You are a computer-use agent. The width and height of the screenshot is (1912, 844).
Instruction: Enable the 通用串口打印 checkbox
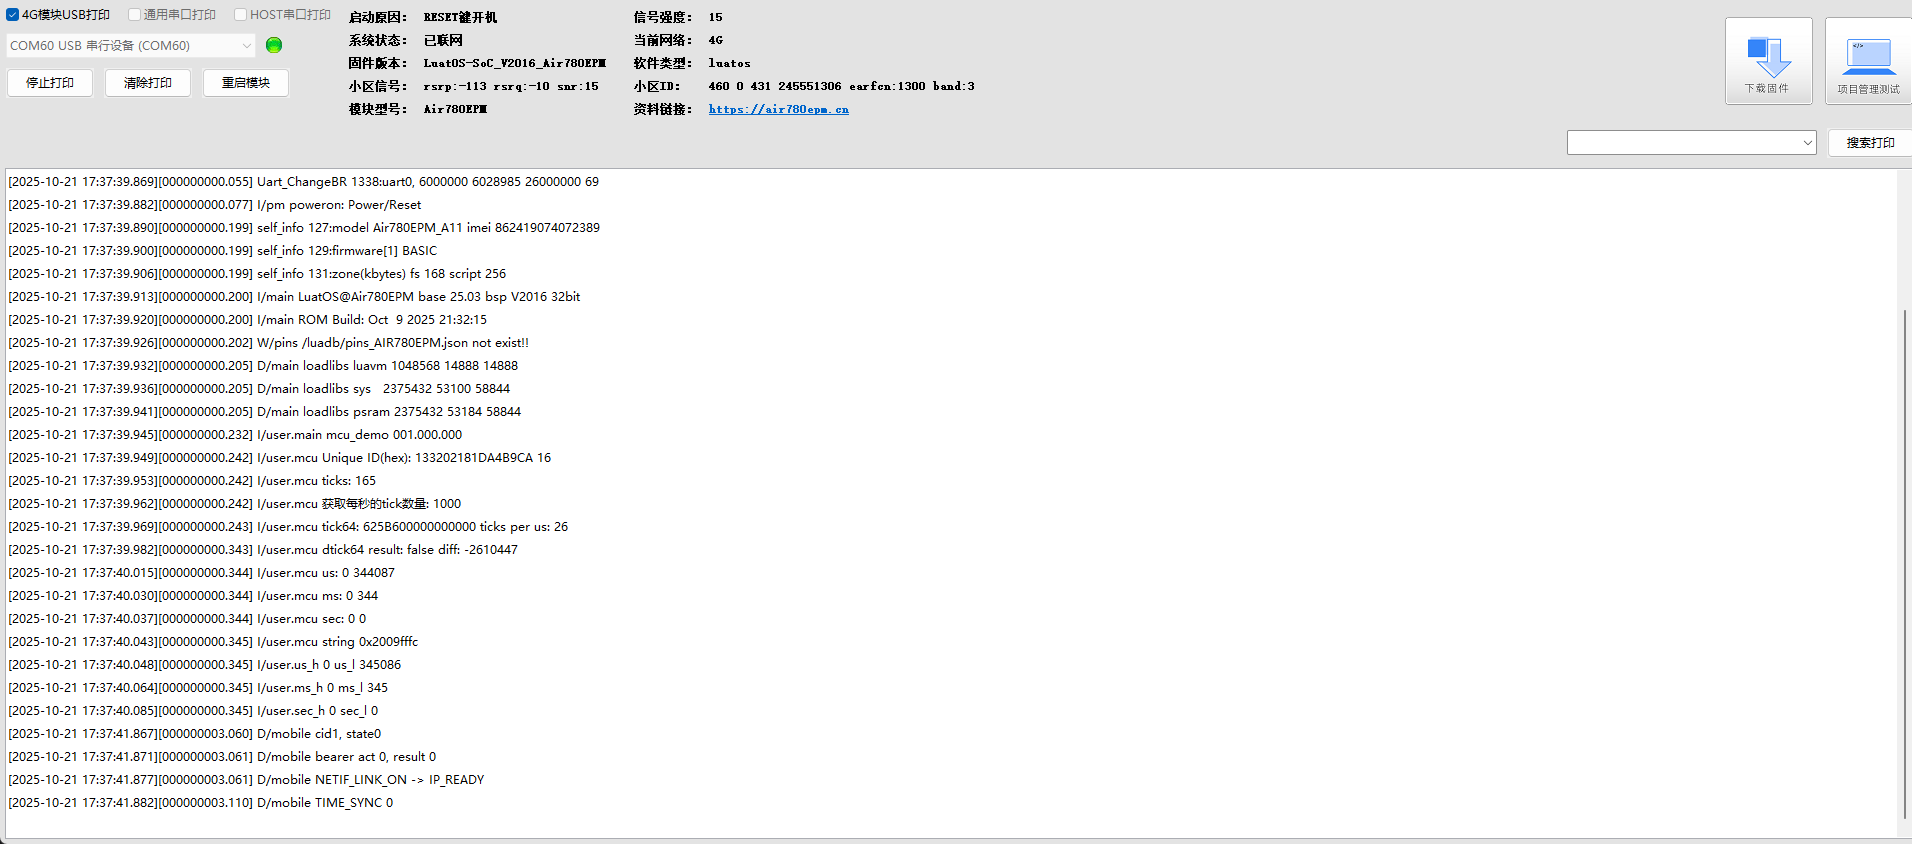[135, 15]
